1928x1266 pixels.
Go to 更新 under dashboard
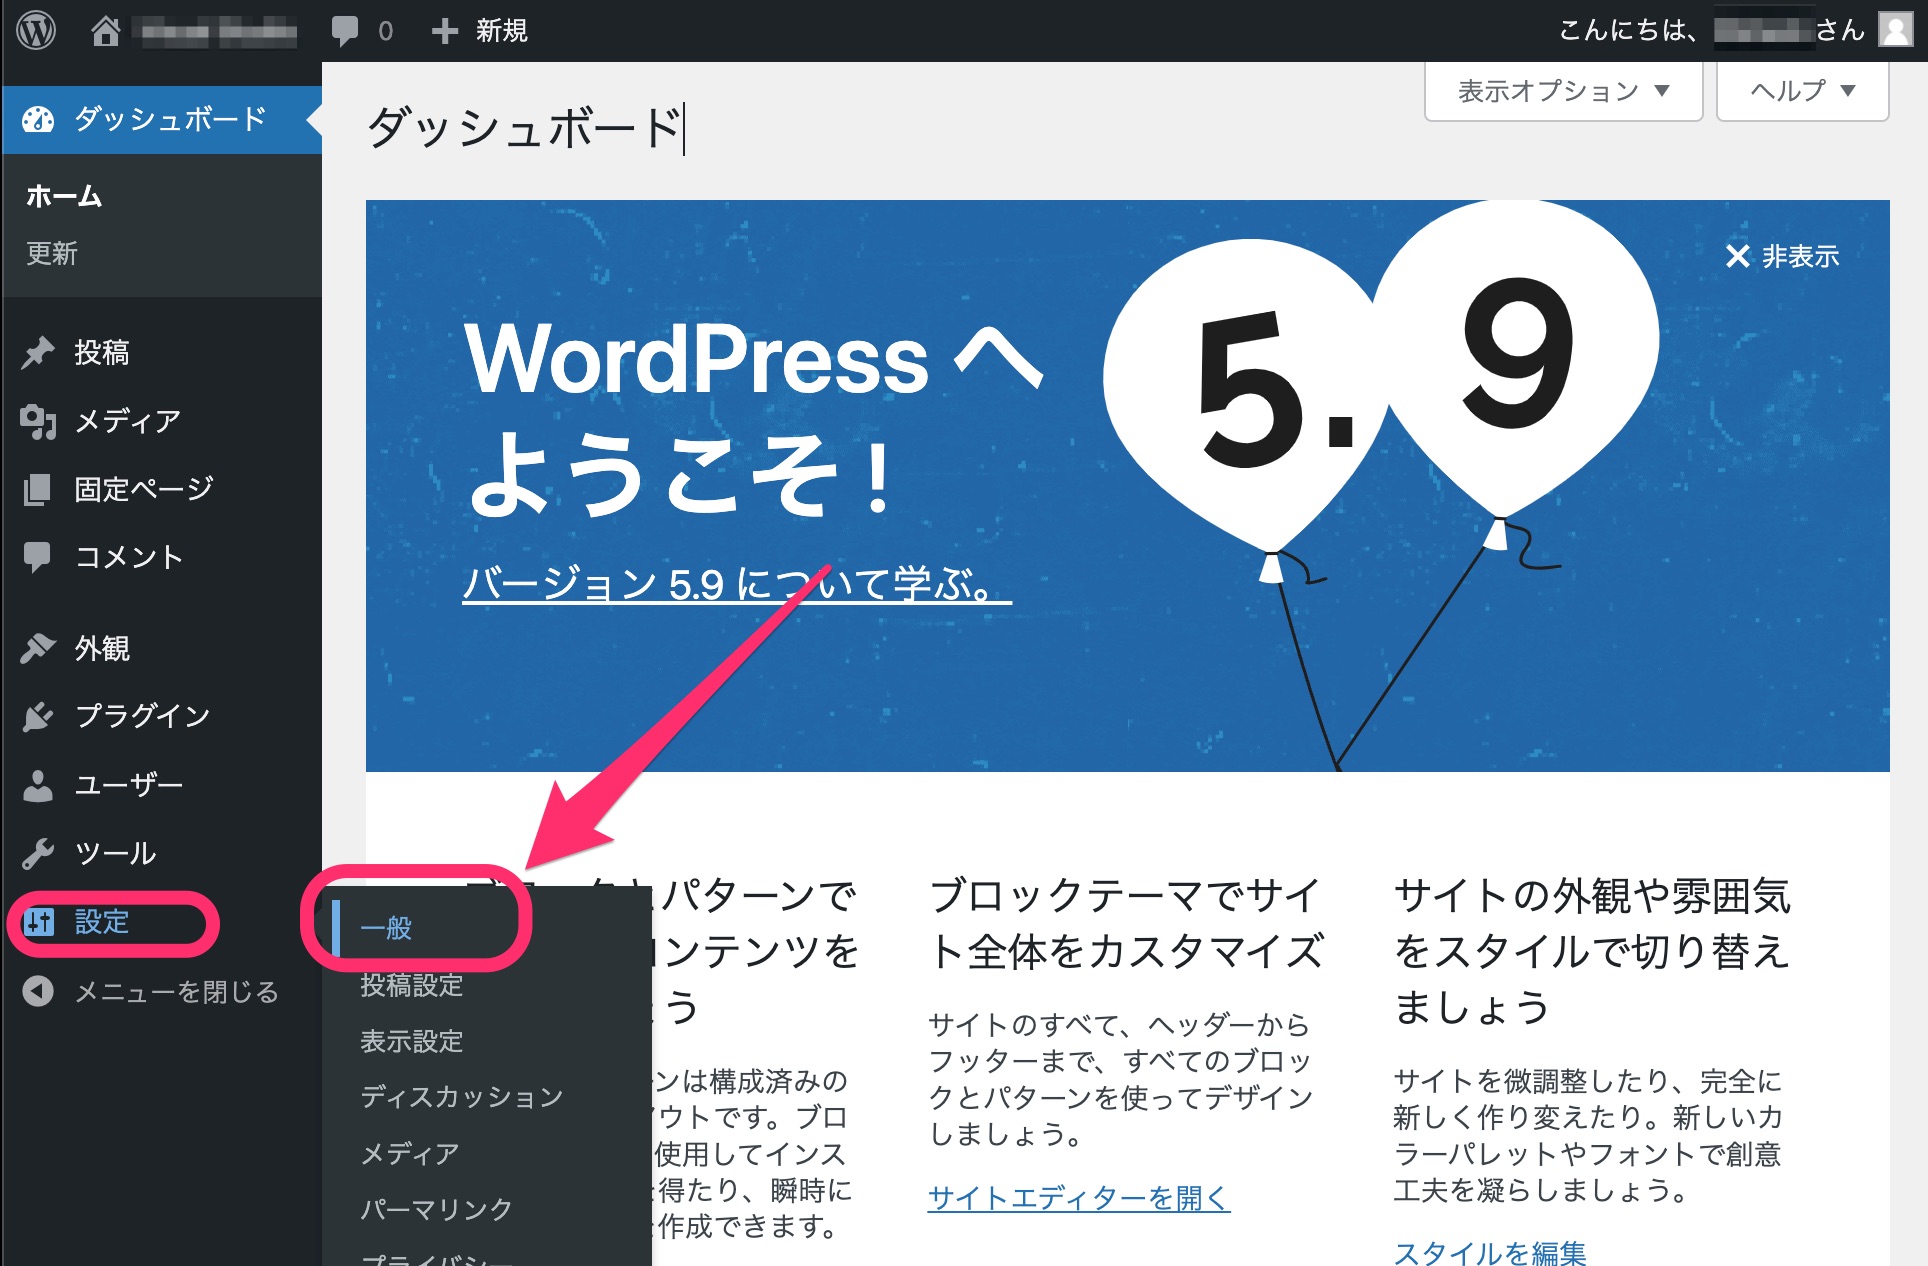[52, 253]
